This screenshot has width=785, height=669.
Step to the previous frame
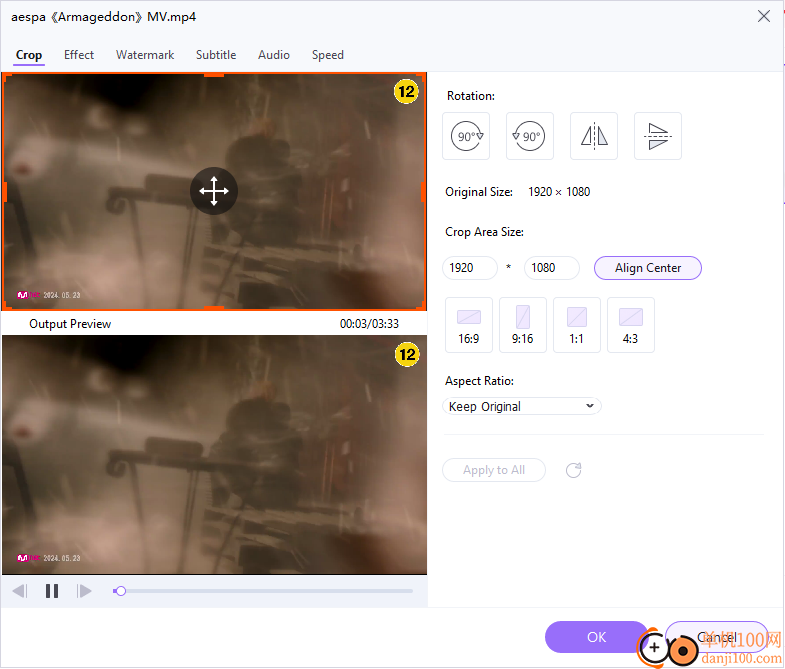point(20,591)
